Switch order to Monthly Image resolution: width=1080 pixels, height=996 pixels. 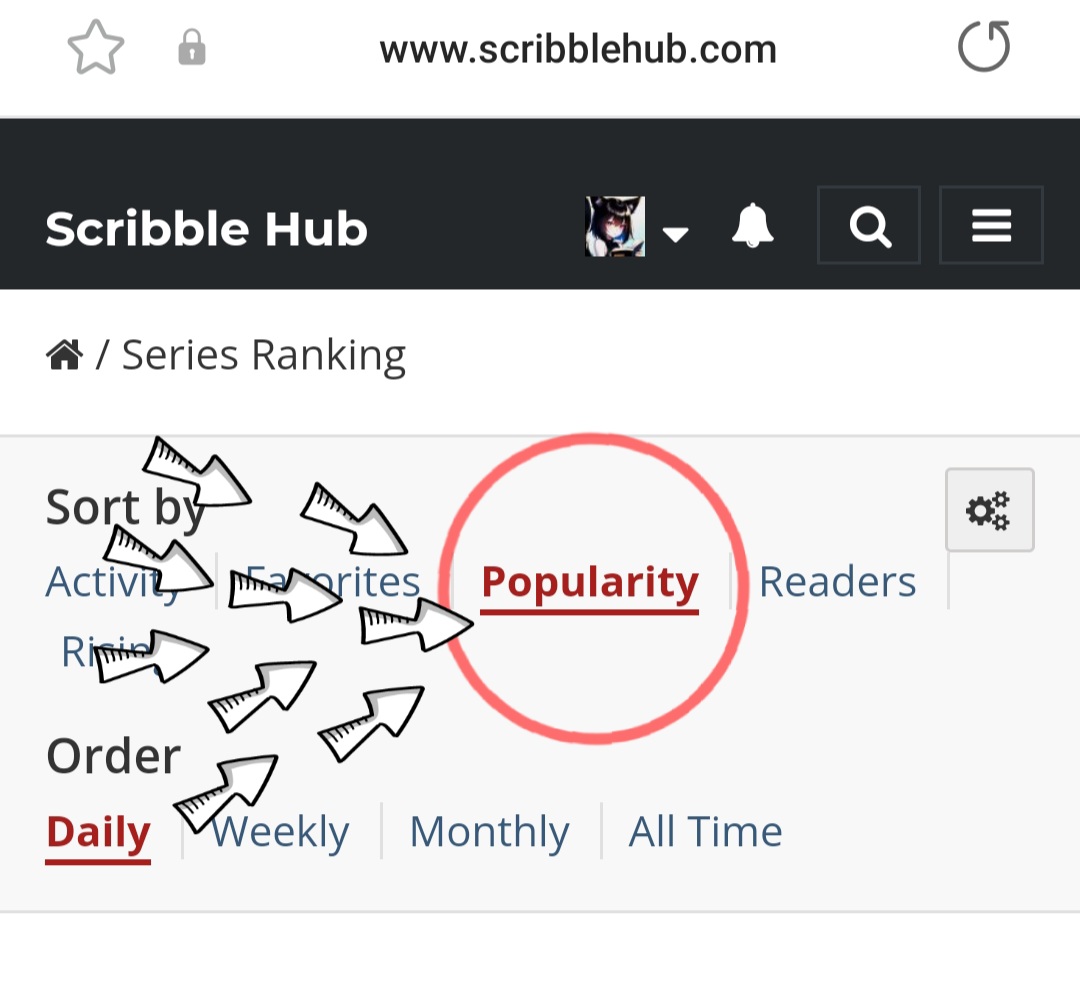489,832
